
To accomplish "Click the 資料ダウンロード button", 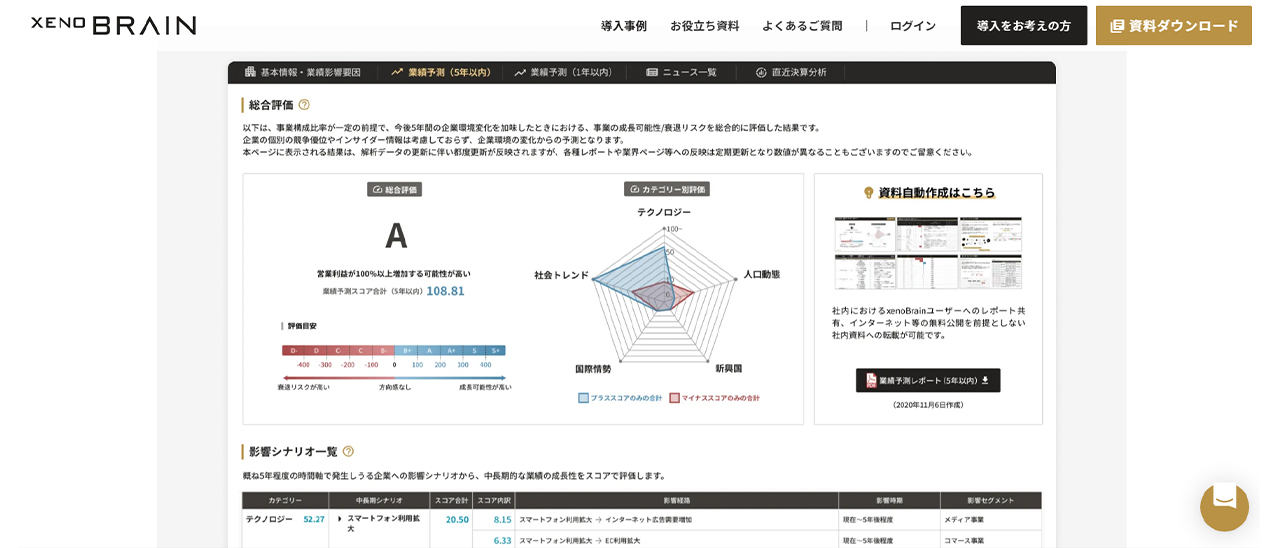I will [1173, 26].
